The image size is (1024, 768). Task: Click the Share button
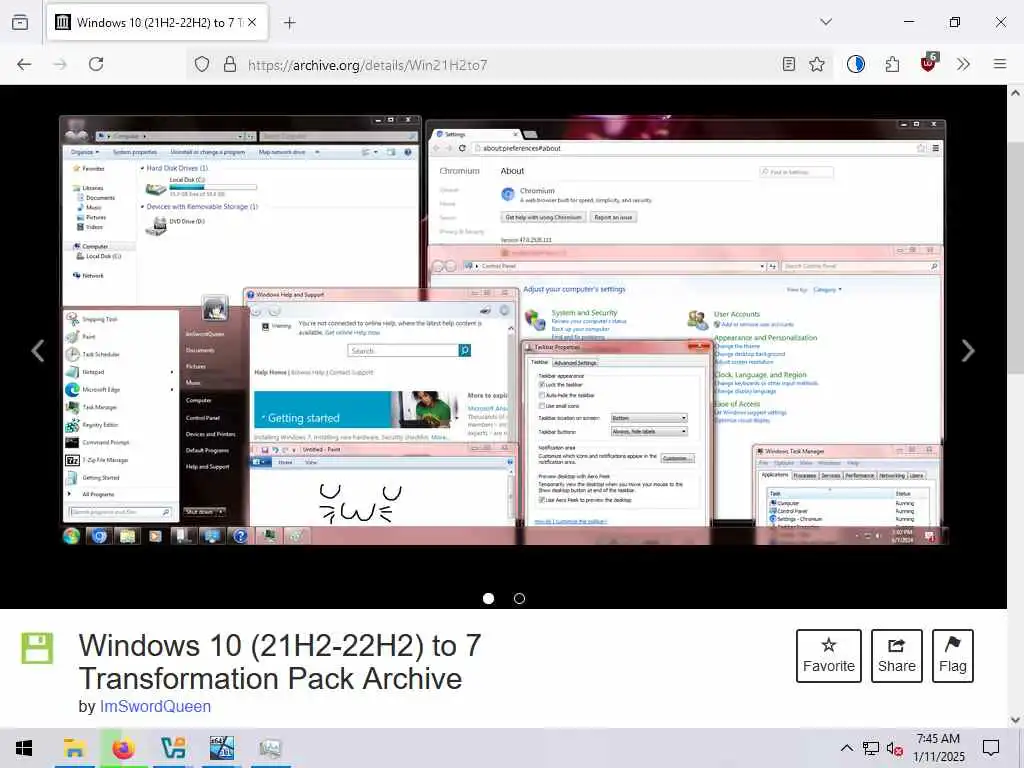897,656
